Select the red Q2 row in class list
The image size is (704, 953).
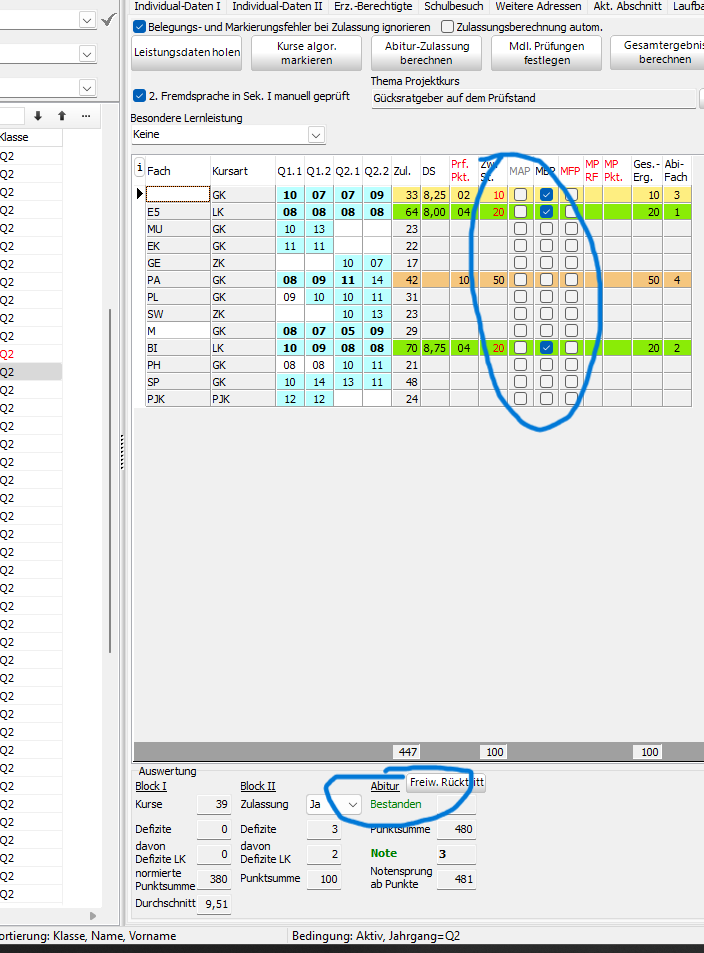click(30, 354)
